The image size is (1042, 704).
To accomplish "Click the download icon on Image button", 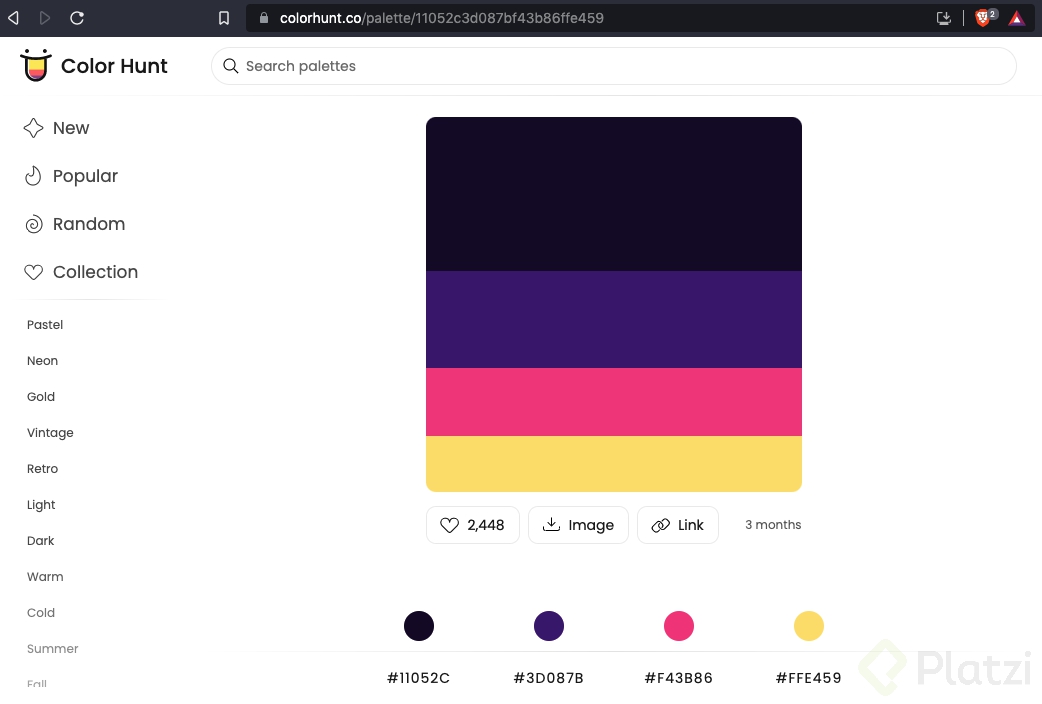I will [551, 525].
